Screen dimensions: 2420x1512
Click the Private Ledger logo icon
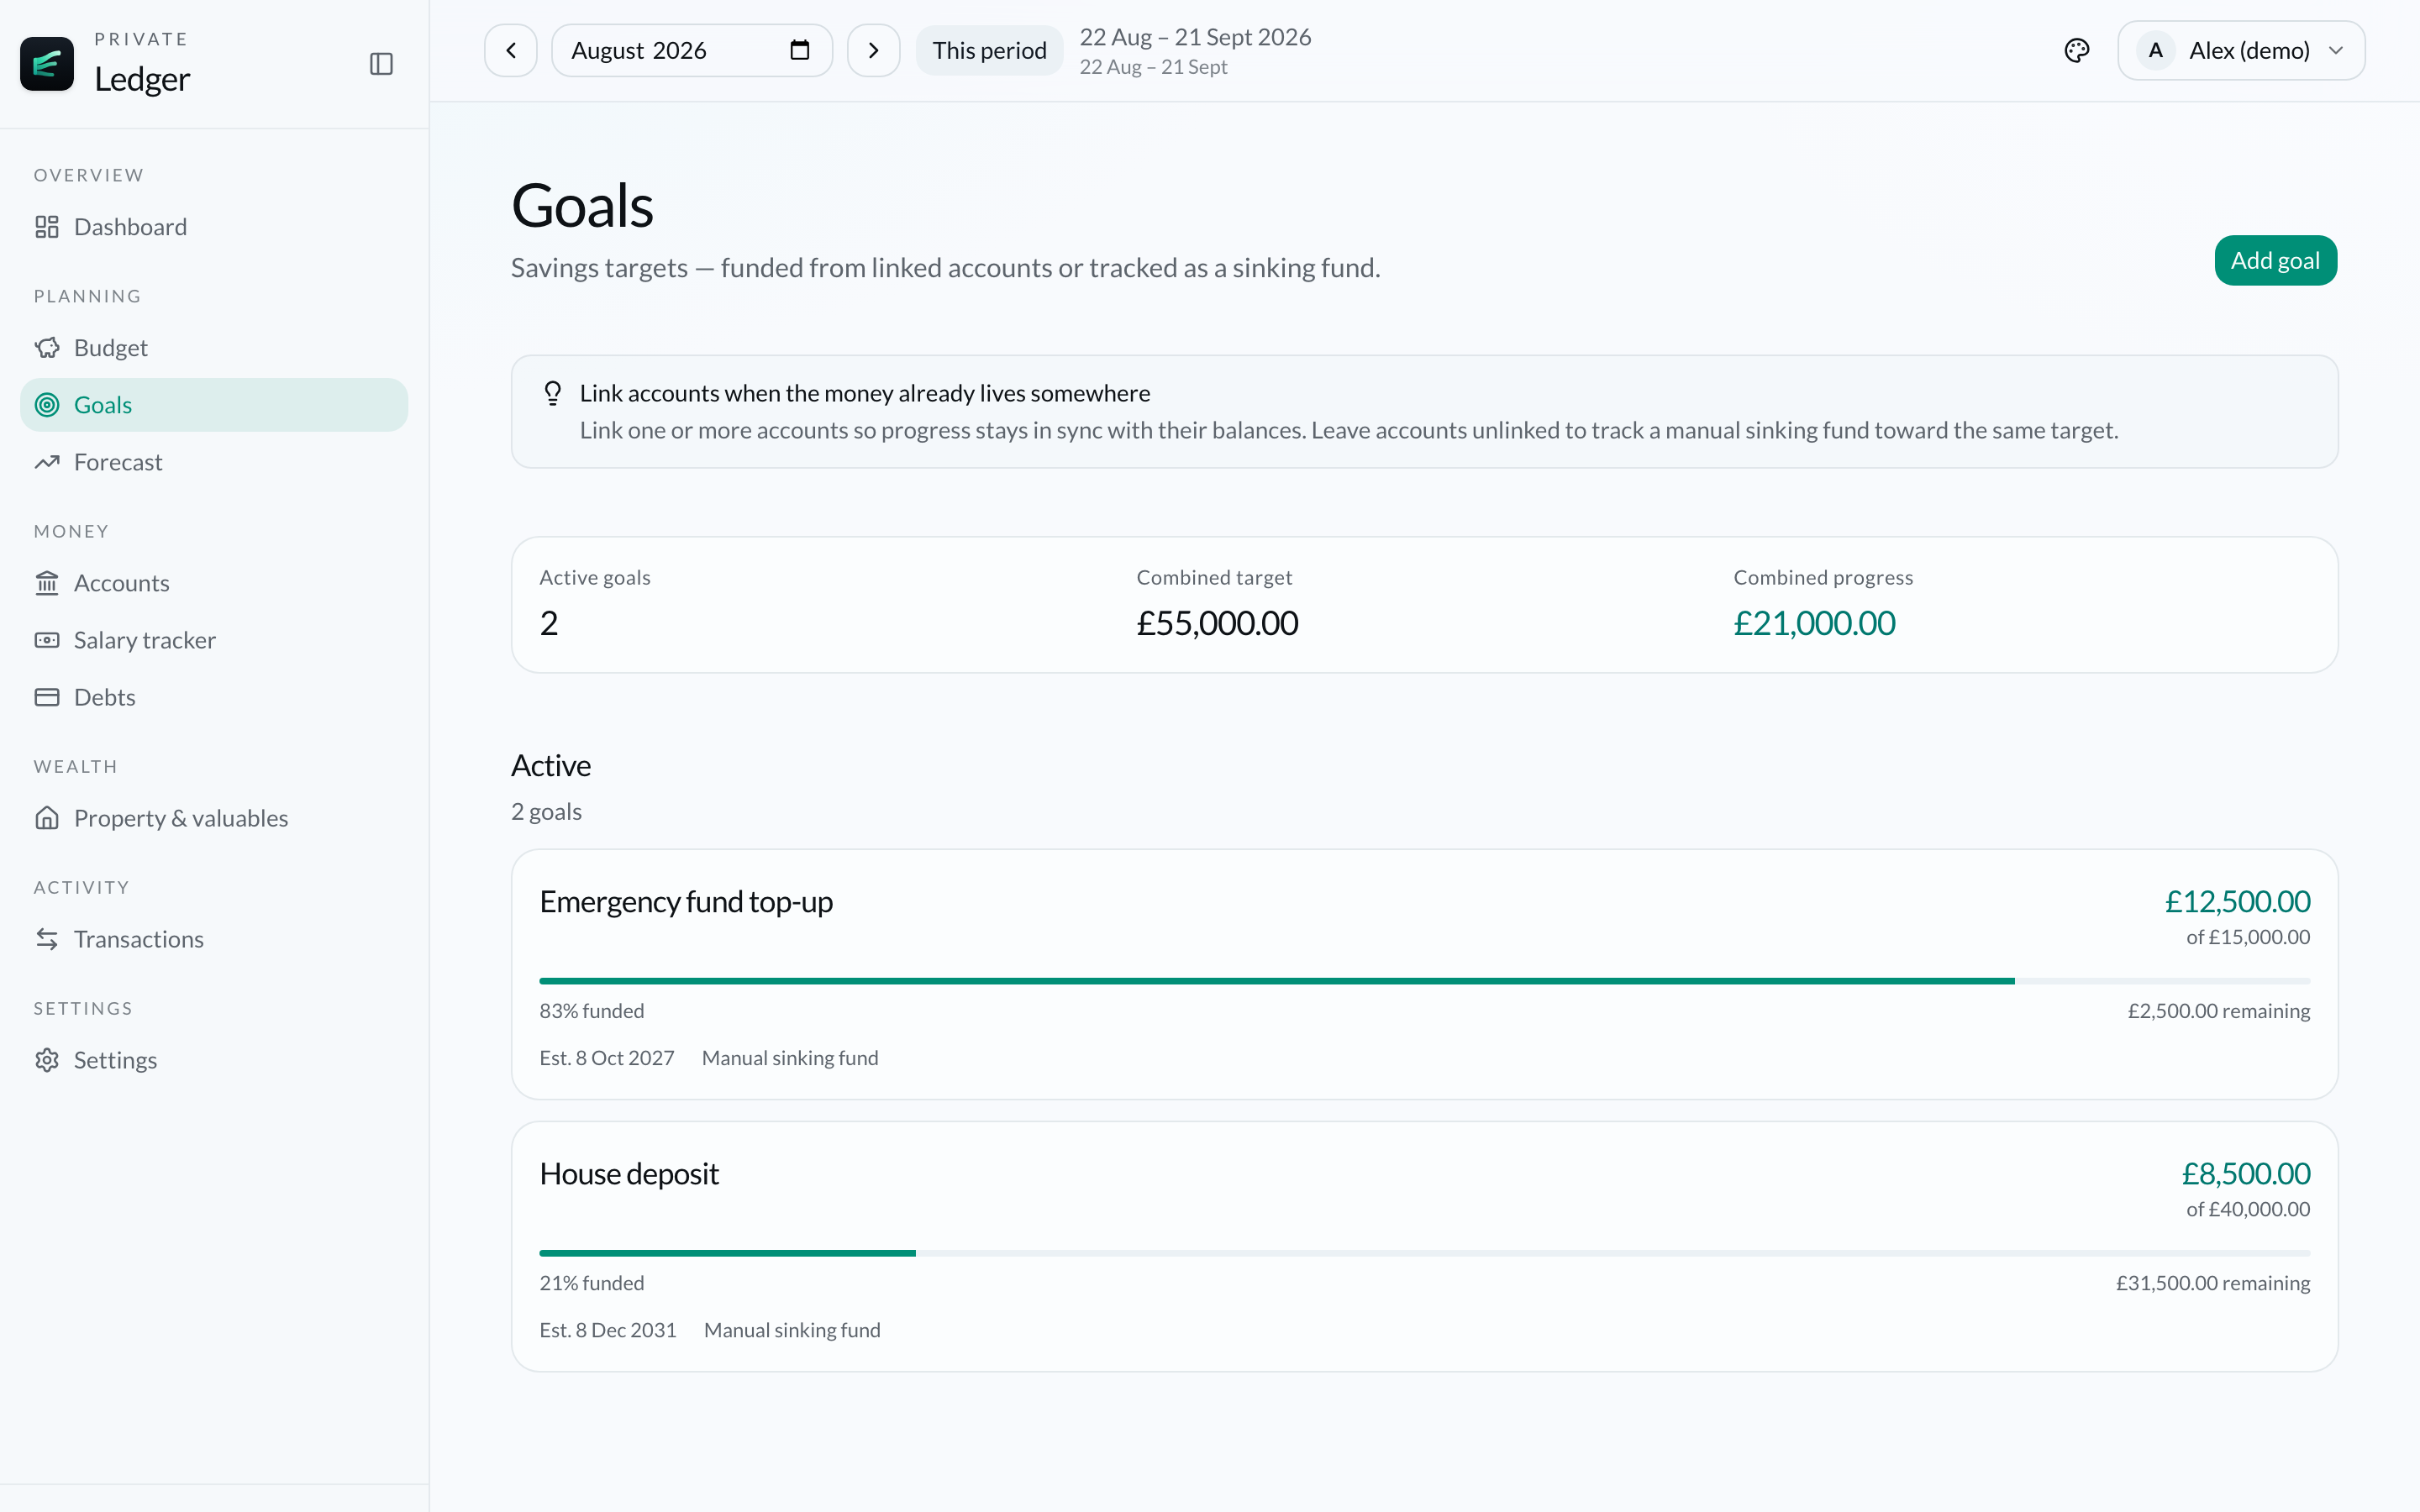[47, 64]
